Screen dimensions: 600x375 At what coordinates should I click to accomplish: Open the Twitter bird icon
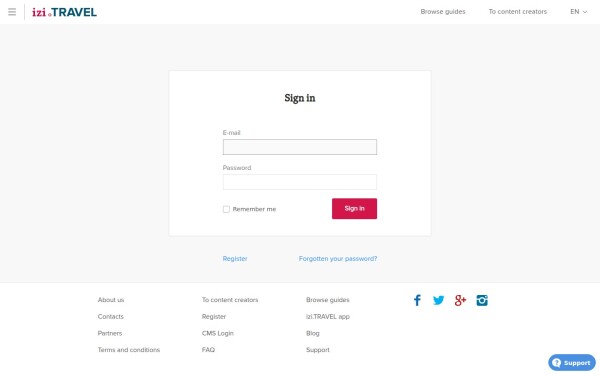[x=439, y=300]
